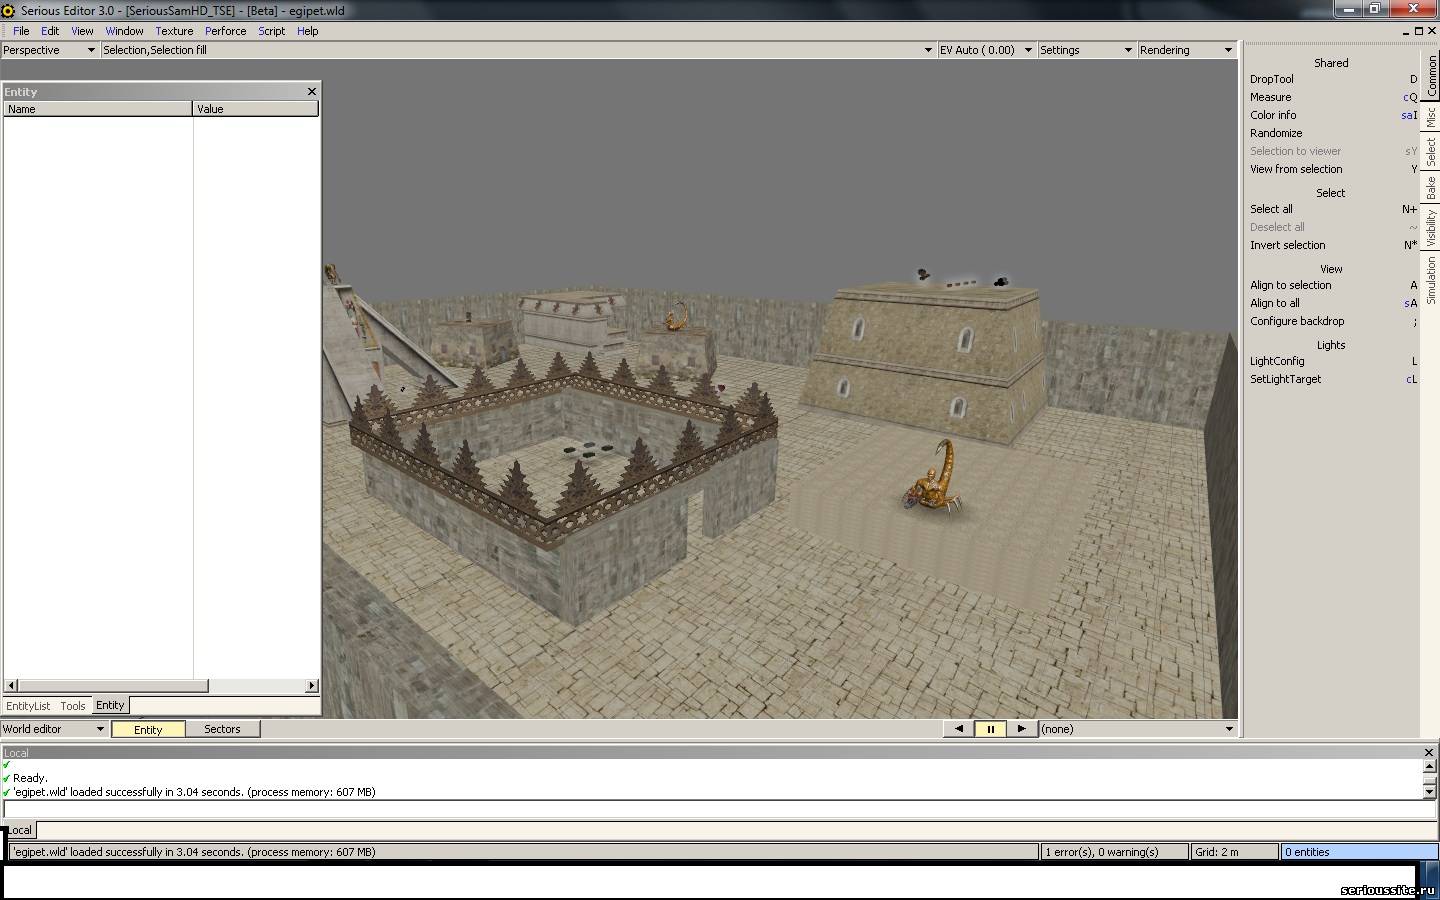Switch to the Visibility side tab
1440x900 pixels.
pos(1431,228)
